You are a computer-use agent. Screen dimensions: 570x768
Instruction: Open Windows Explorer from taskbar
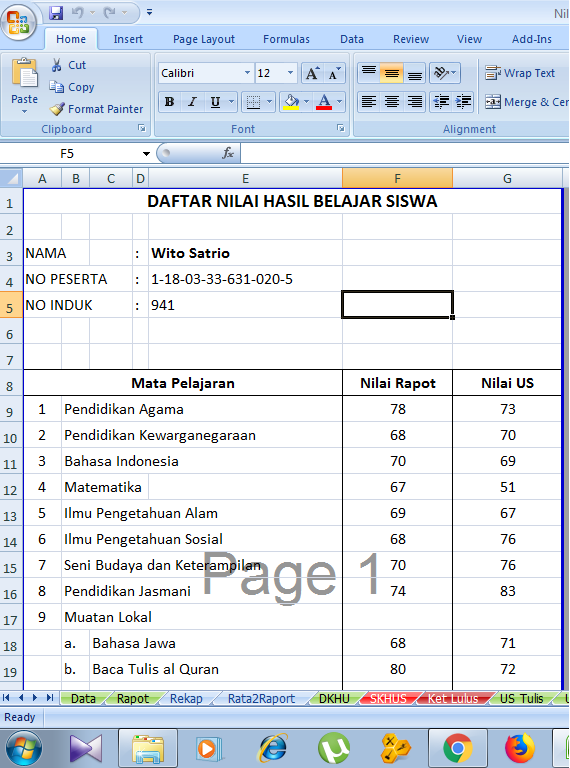148,748
